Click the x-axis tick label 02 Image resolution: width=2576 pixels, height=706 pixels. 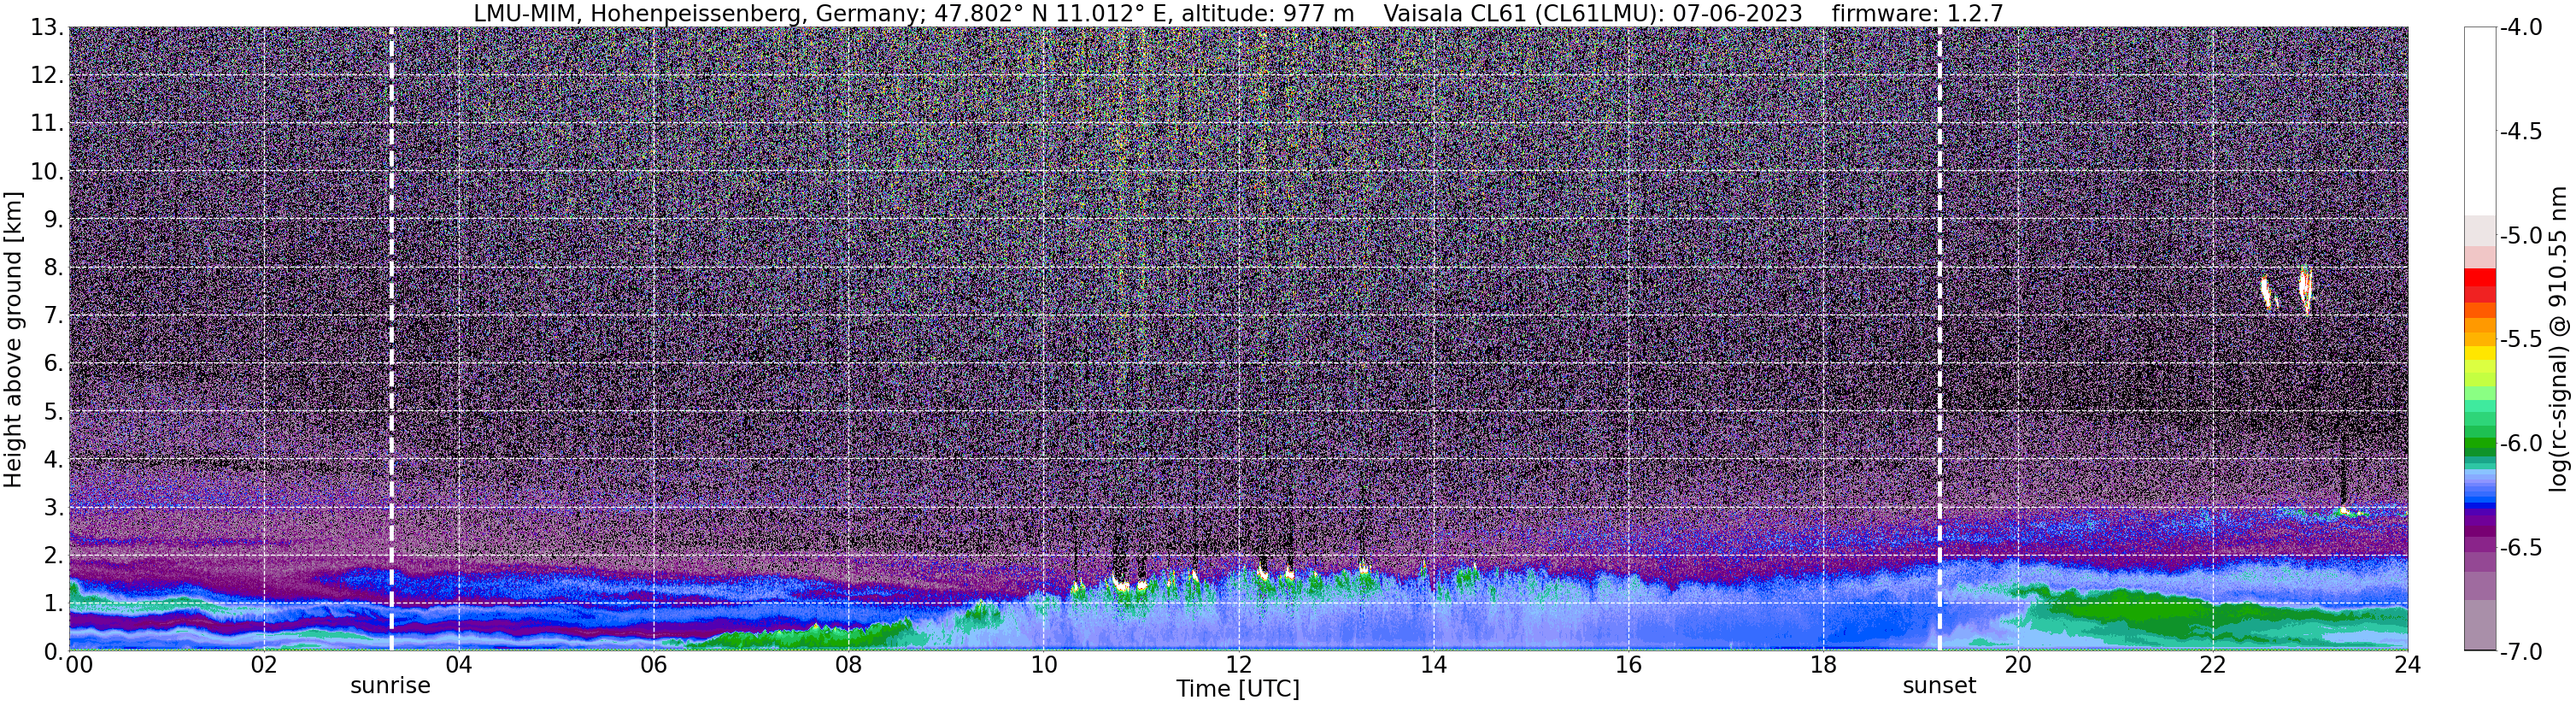tap(264, 666)
